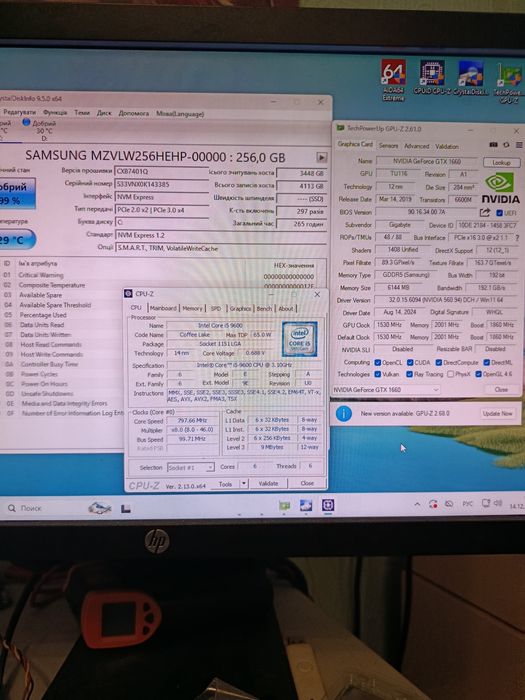Click the CPU-Z Validate button
Image resolution: width=525 pixels, height=700 pixels.
tap(268, 483)
